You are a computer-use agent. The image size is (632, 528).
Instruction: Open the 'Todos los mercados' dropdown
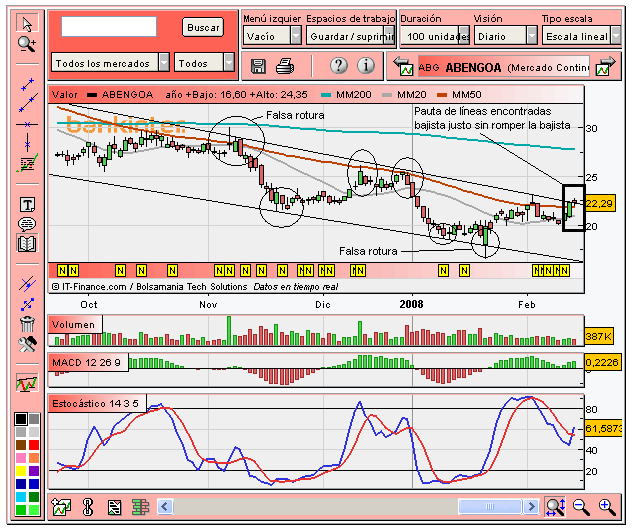click(x=110, y=63)
